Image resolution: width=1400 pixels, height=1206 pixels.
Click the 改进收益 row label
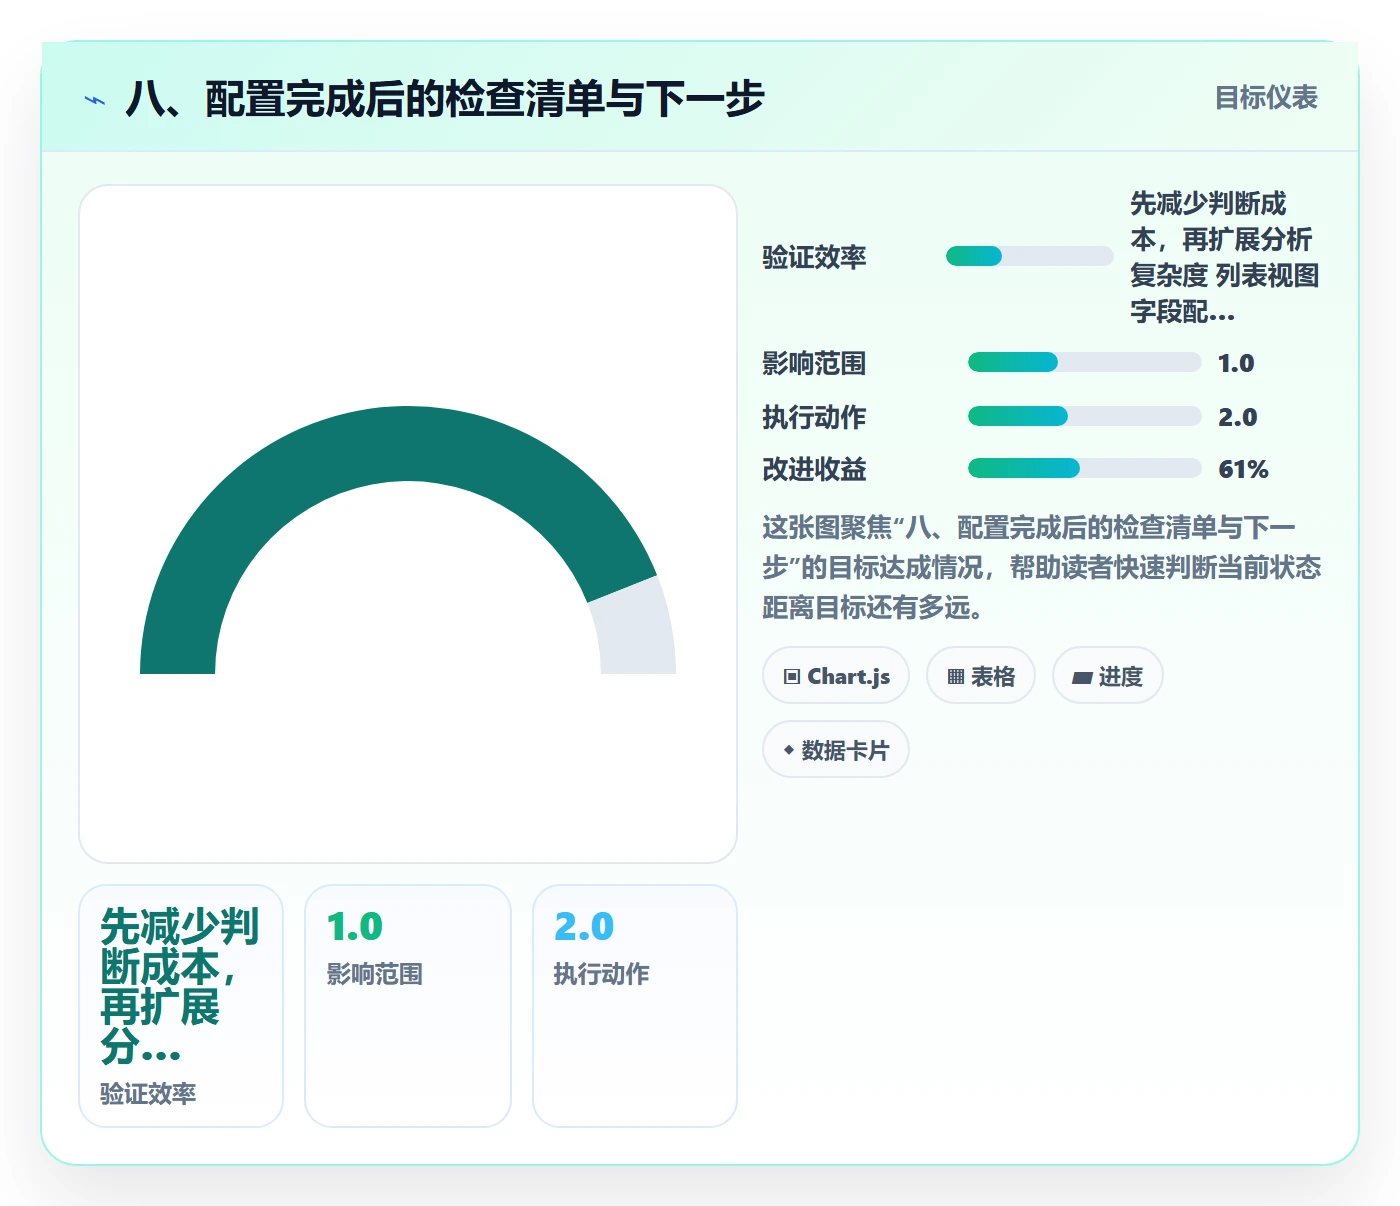(814, 469)
